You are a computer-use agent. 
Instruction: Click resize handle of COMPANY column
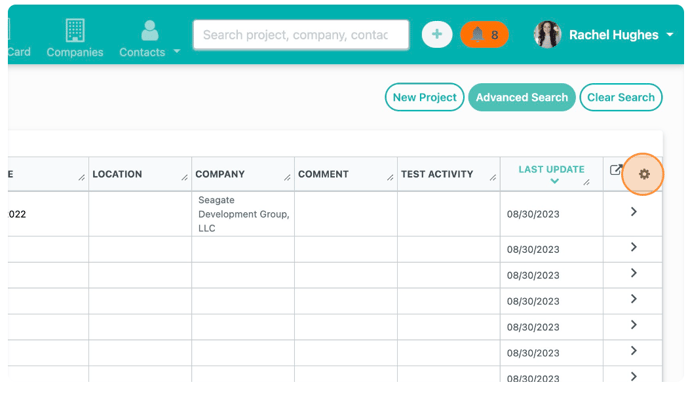click(x=287, y=177)
